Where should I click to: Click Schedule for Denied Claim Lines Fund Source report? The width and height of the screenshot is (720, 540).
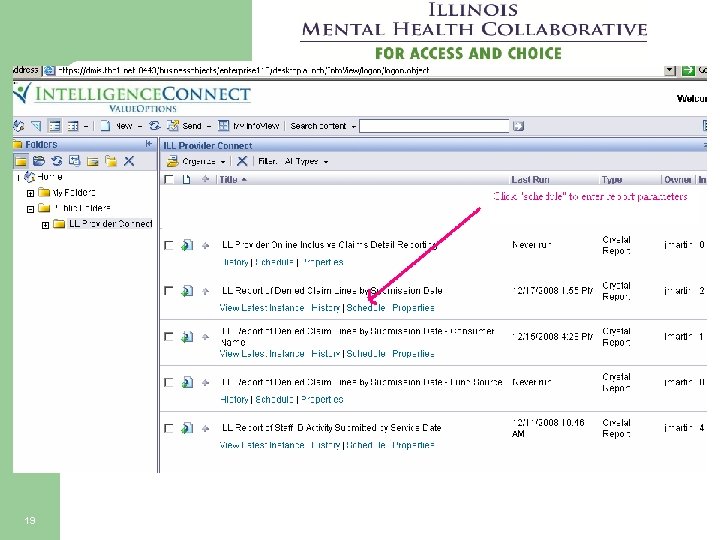click(x=274, y=399)
